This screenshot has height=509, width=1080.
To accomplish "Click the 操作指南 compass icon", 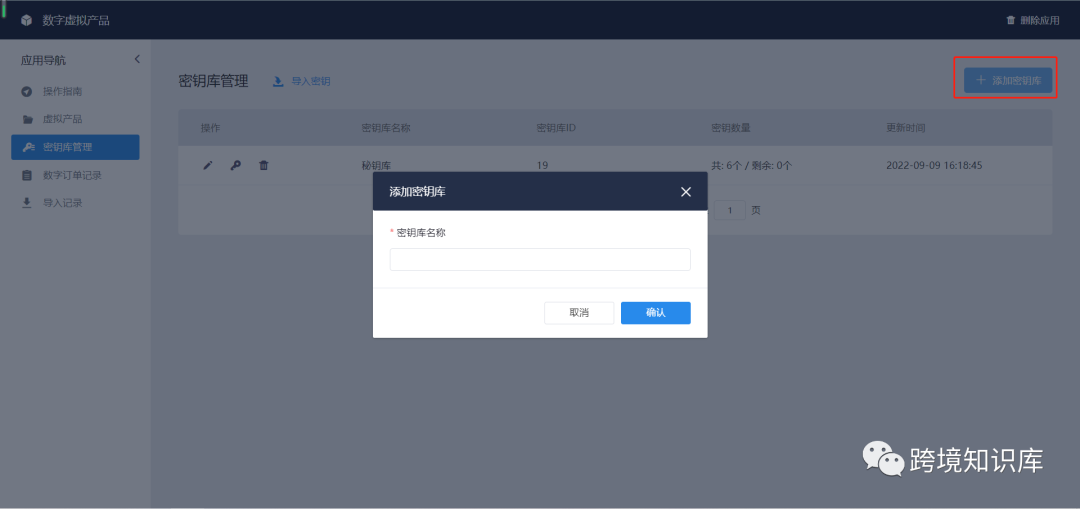I will click(27, 92).
